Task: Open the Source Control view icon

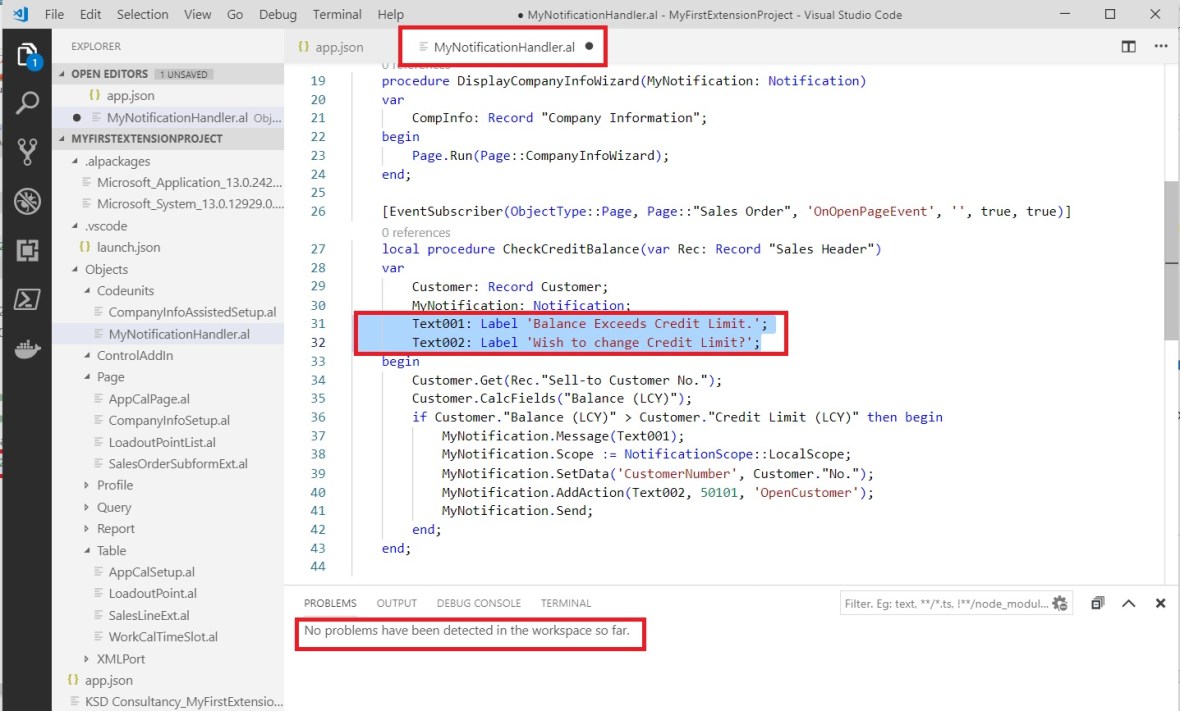Action: [27, 152]
